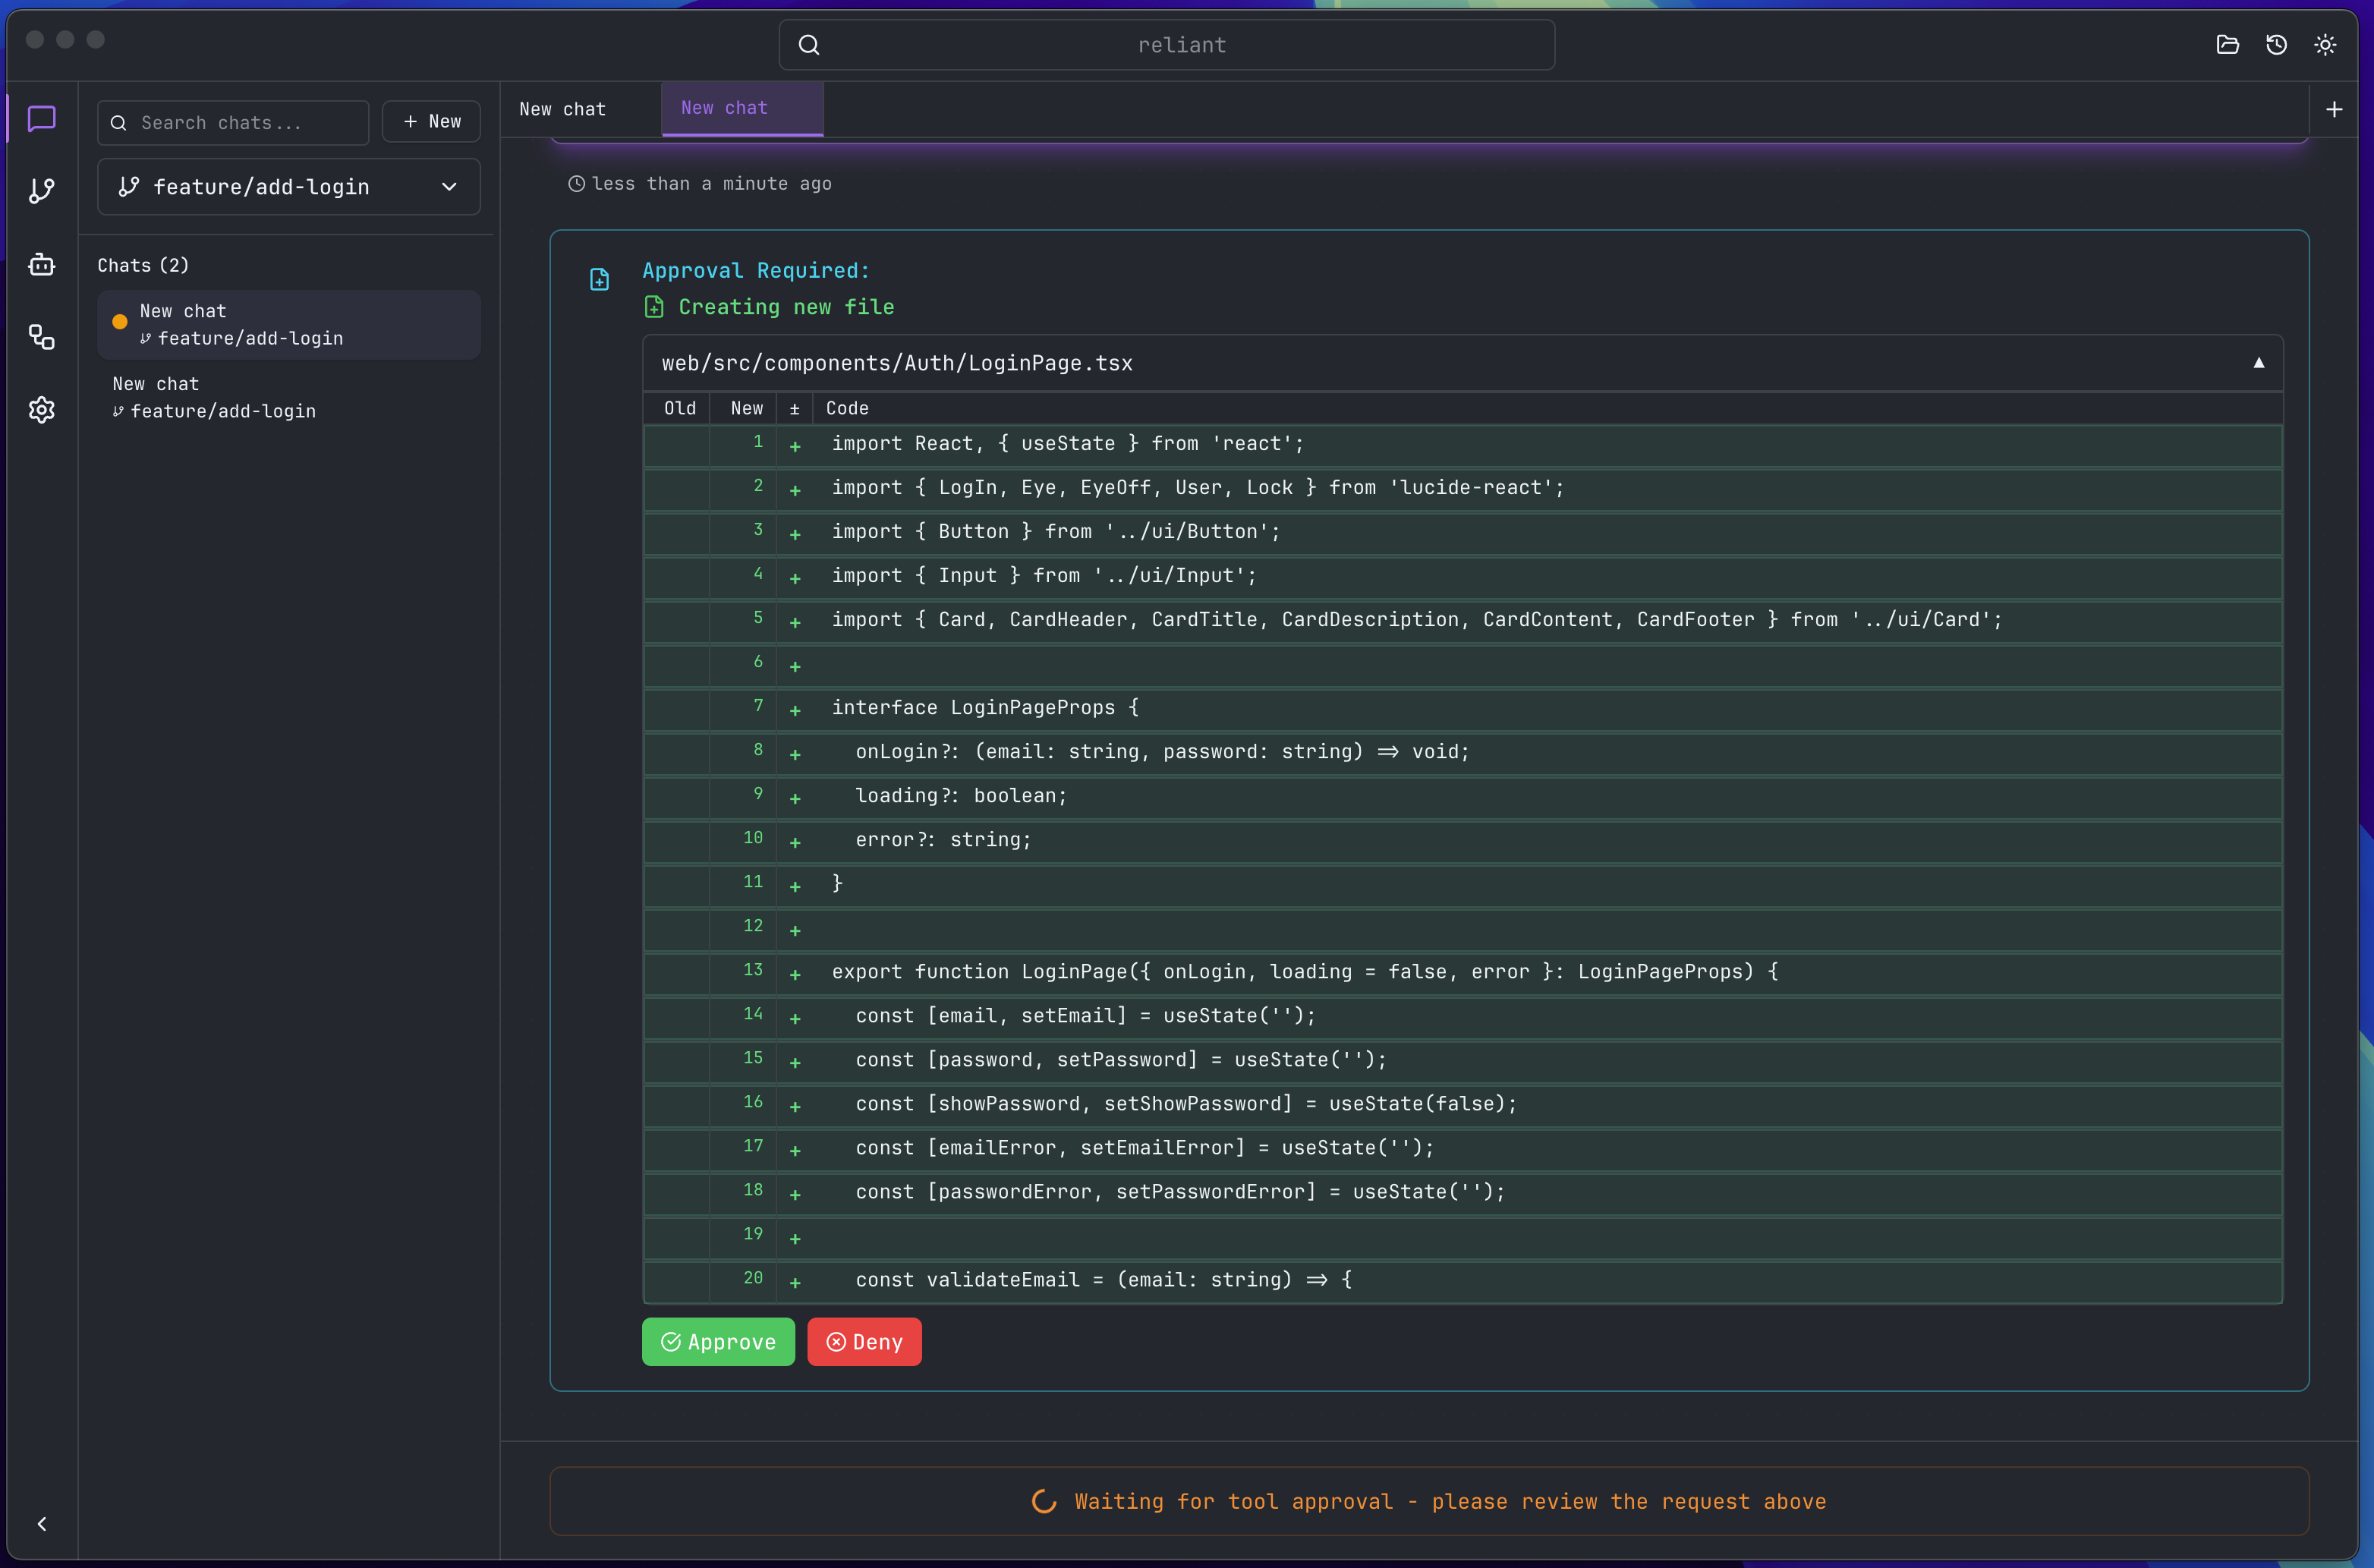Image resolution: width=2374 pixels, height=1568 pixels.
Task: View history with the clock icon
Action: (2276, 44)
